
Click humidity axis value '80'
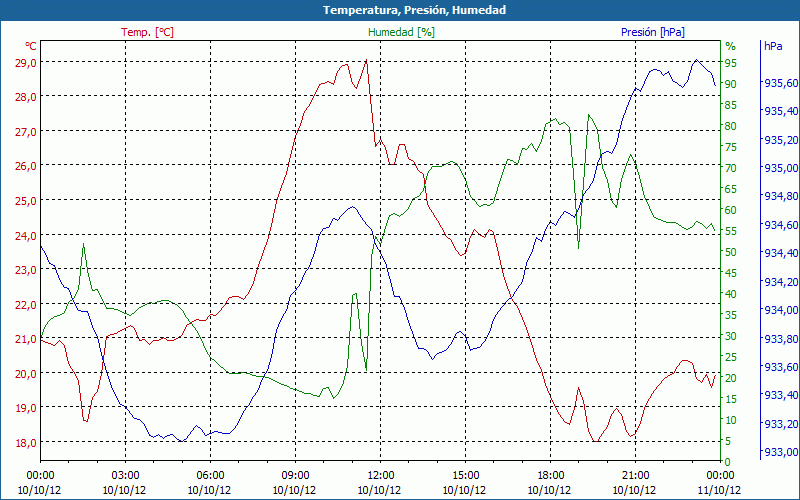coord(731,126)
